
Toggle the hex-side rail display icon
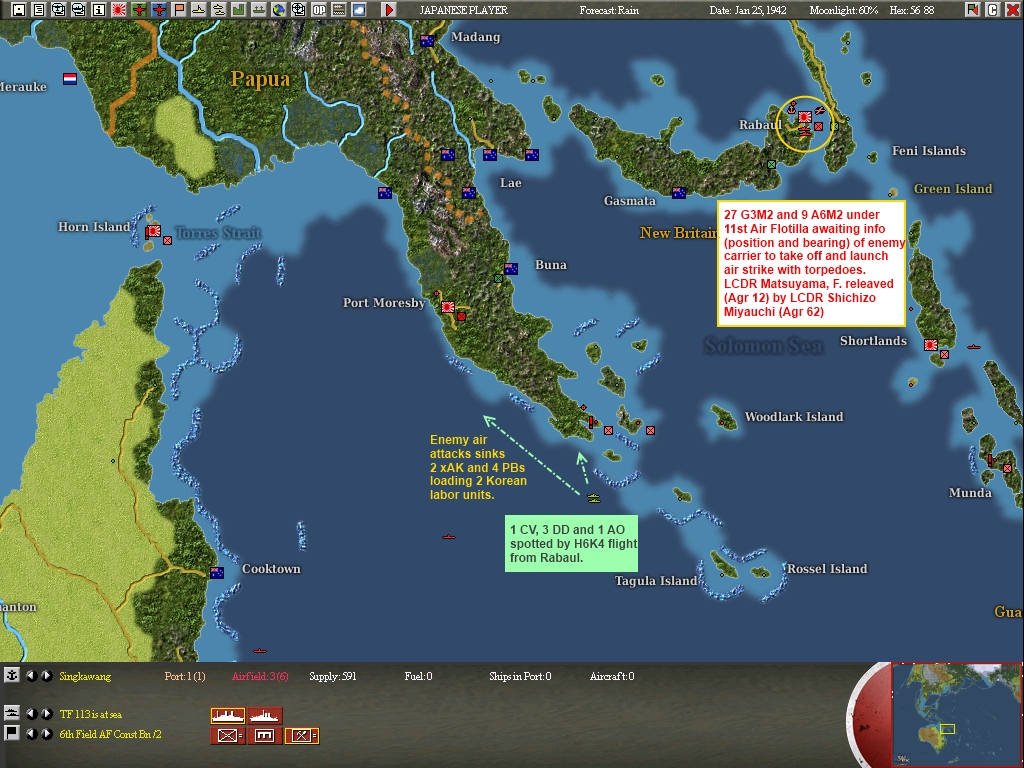pyautogui.click(x=339, y=10)
